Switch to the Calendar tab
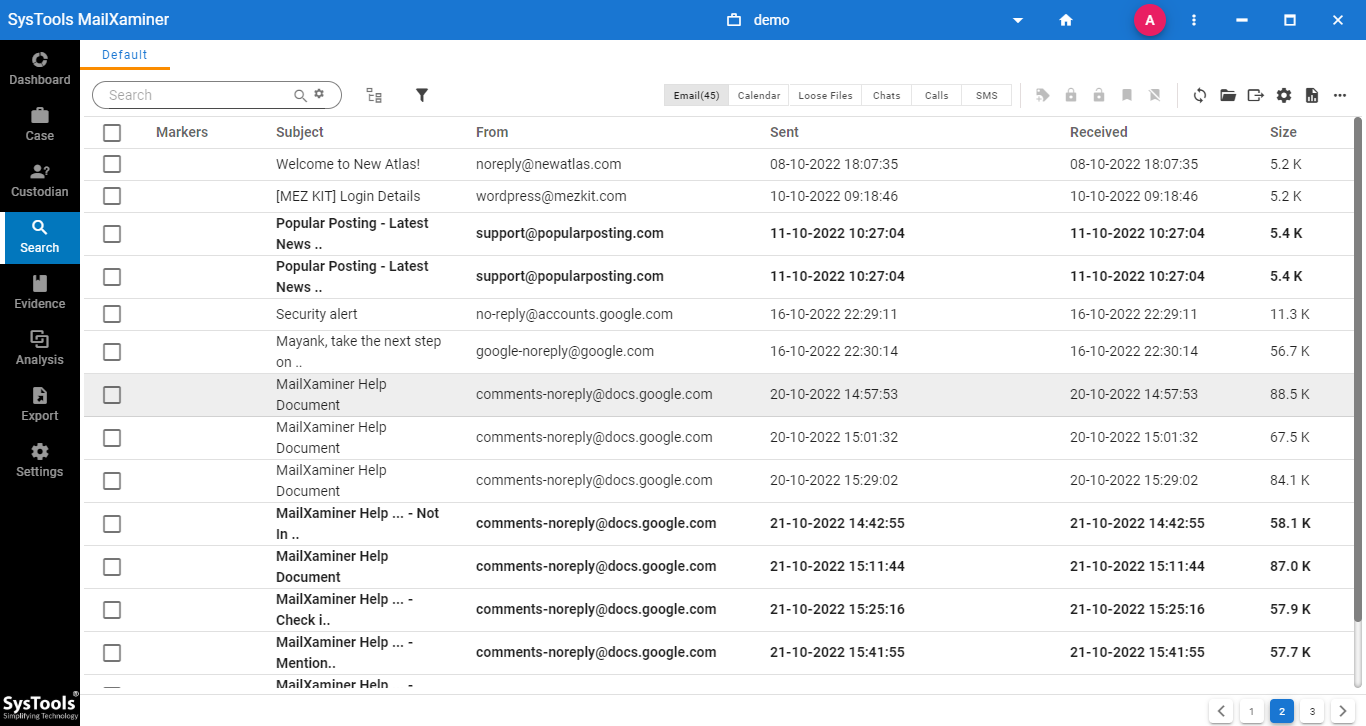Viewport: 1366px width, 726px height. pos(759,95)
